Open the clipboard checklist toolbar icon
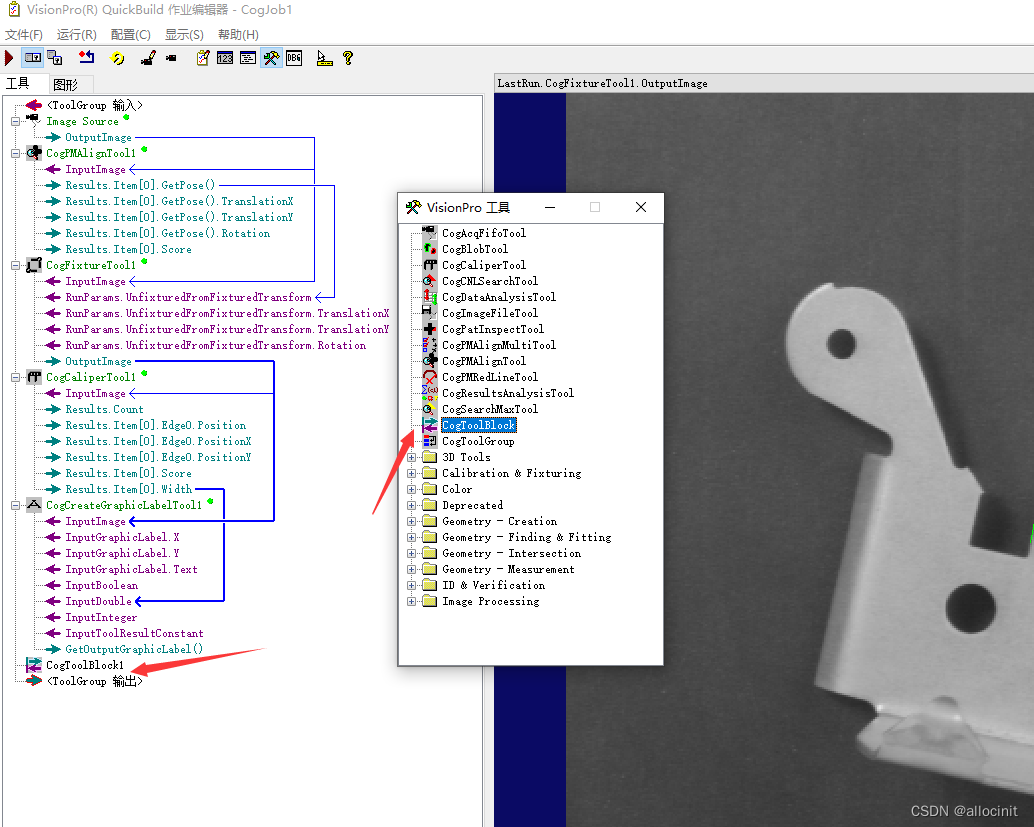 coord(203,58)
